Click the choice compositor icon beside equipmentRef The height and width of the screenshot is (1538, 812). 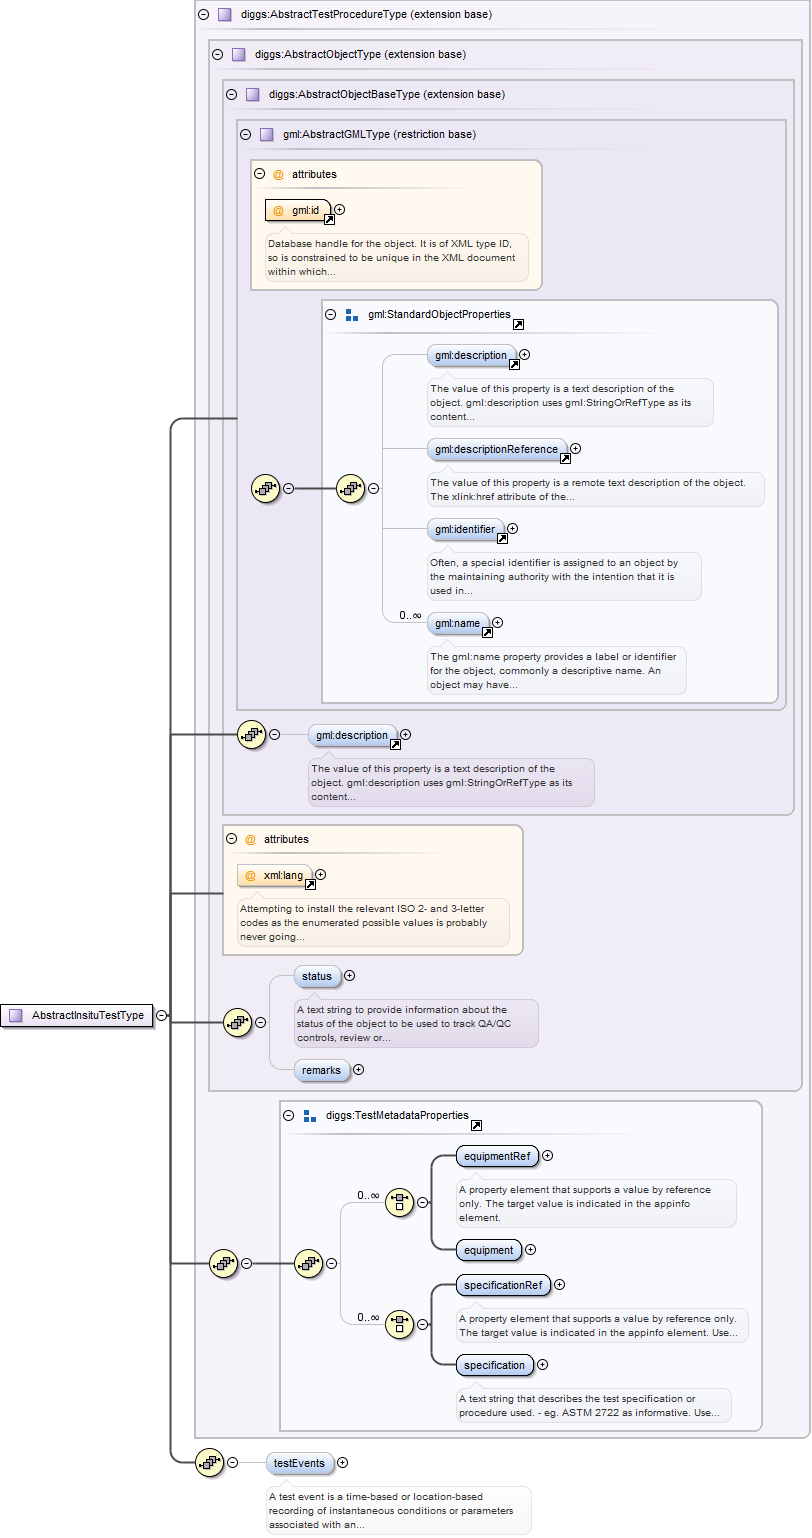[x=399, y=1202]
